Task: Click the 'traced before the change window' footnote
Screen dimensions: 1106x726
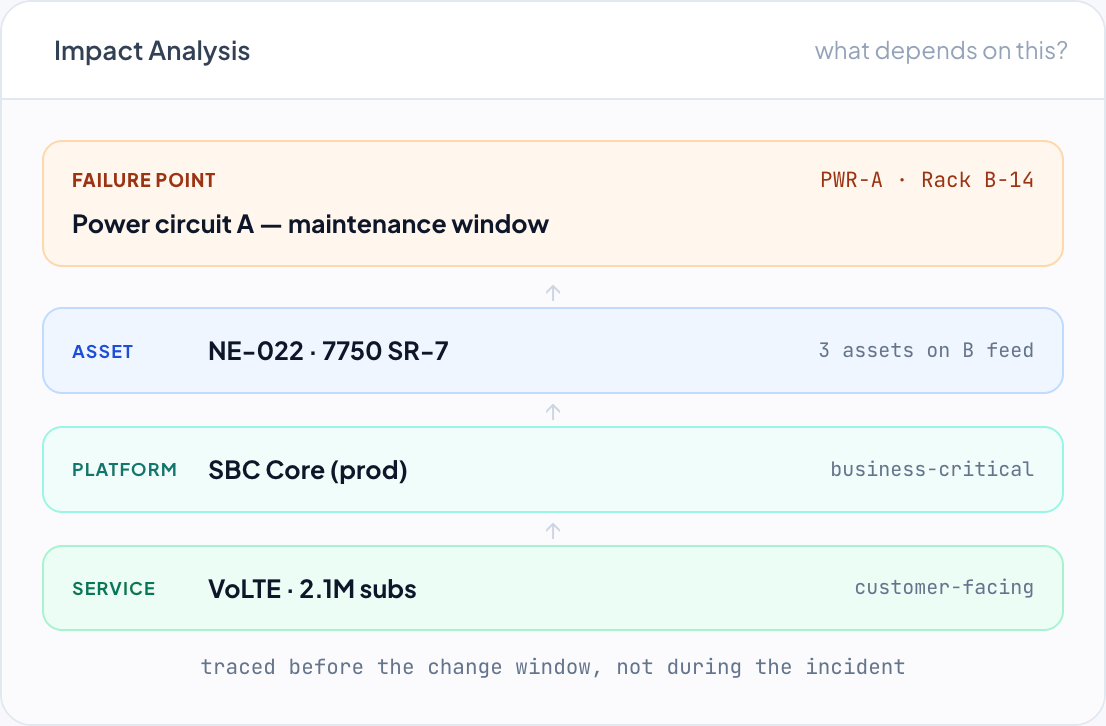Action: point(553,667)
